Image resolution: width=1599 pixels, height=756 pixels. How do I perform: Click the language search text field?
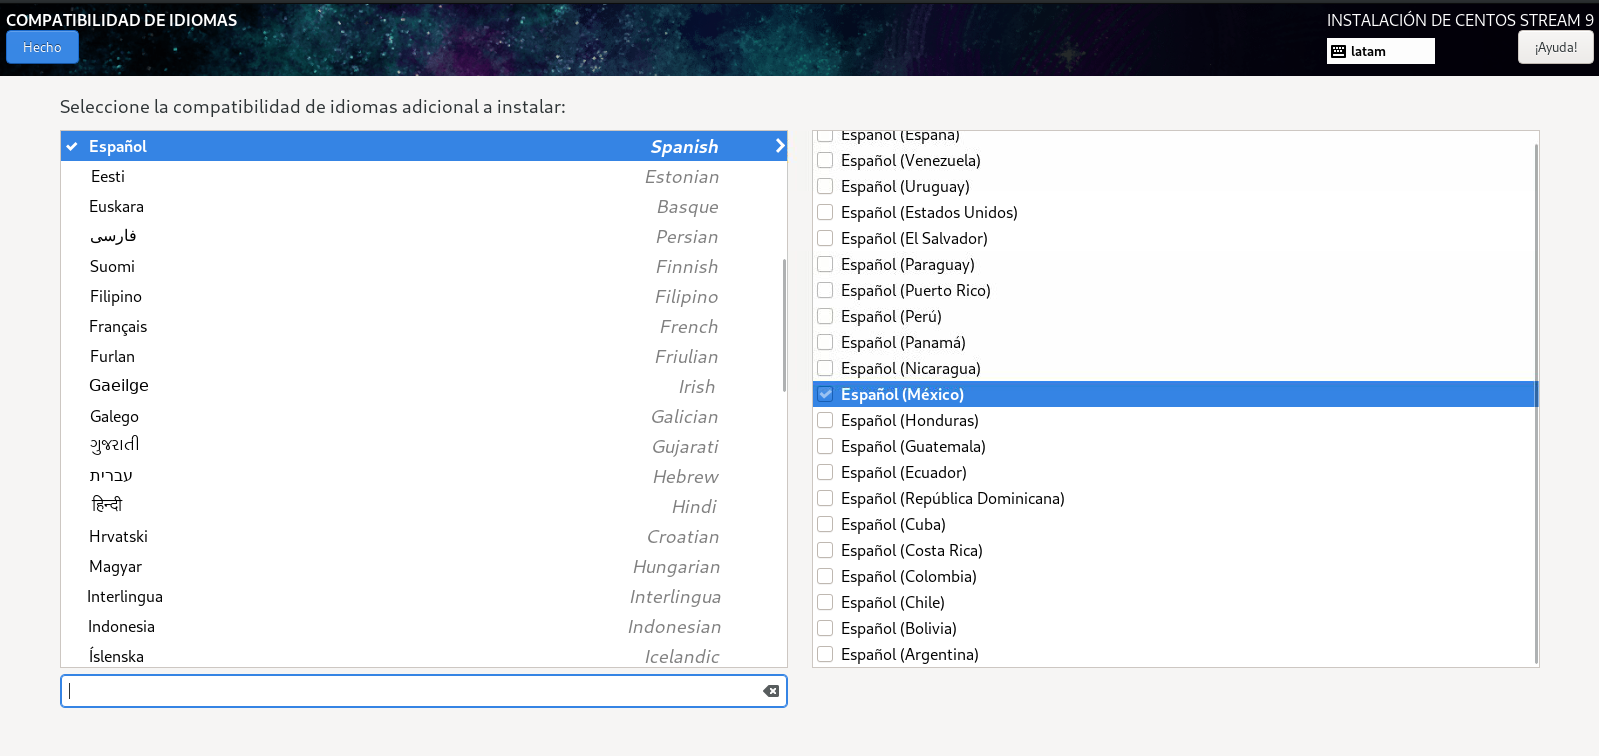410,691
